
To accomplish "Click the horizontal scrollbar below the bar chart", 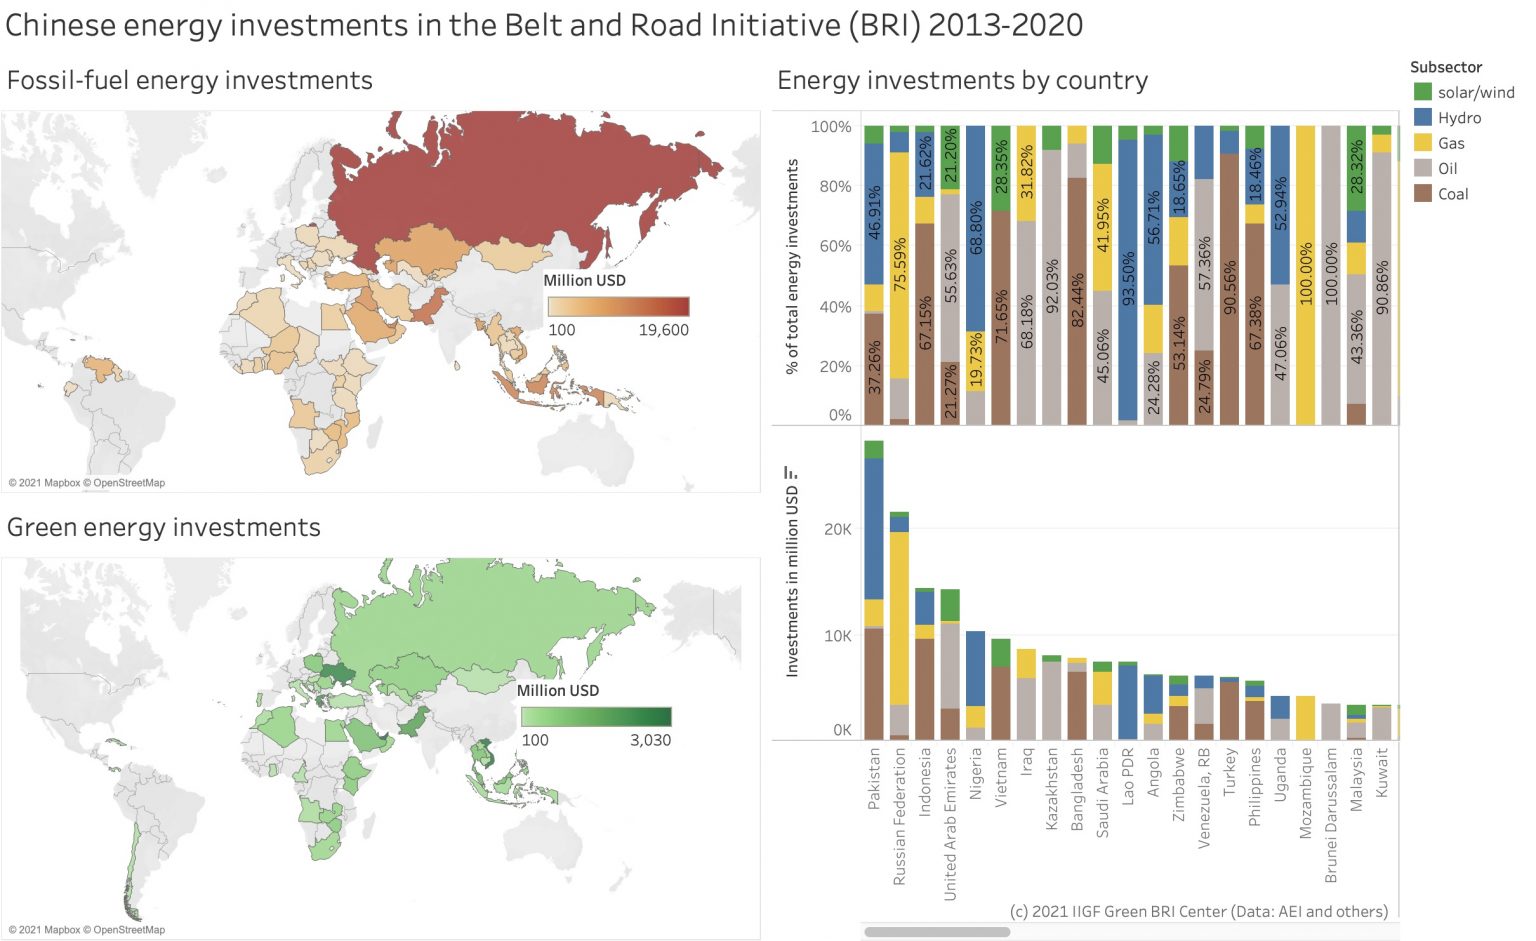I will click(x=940, y=930).
